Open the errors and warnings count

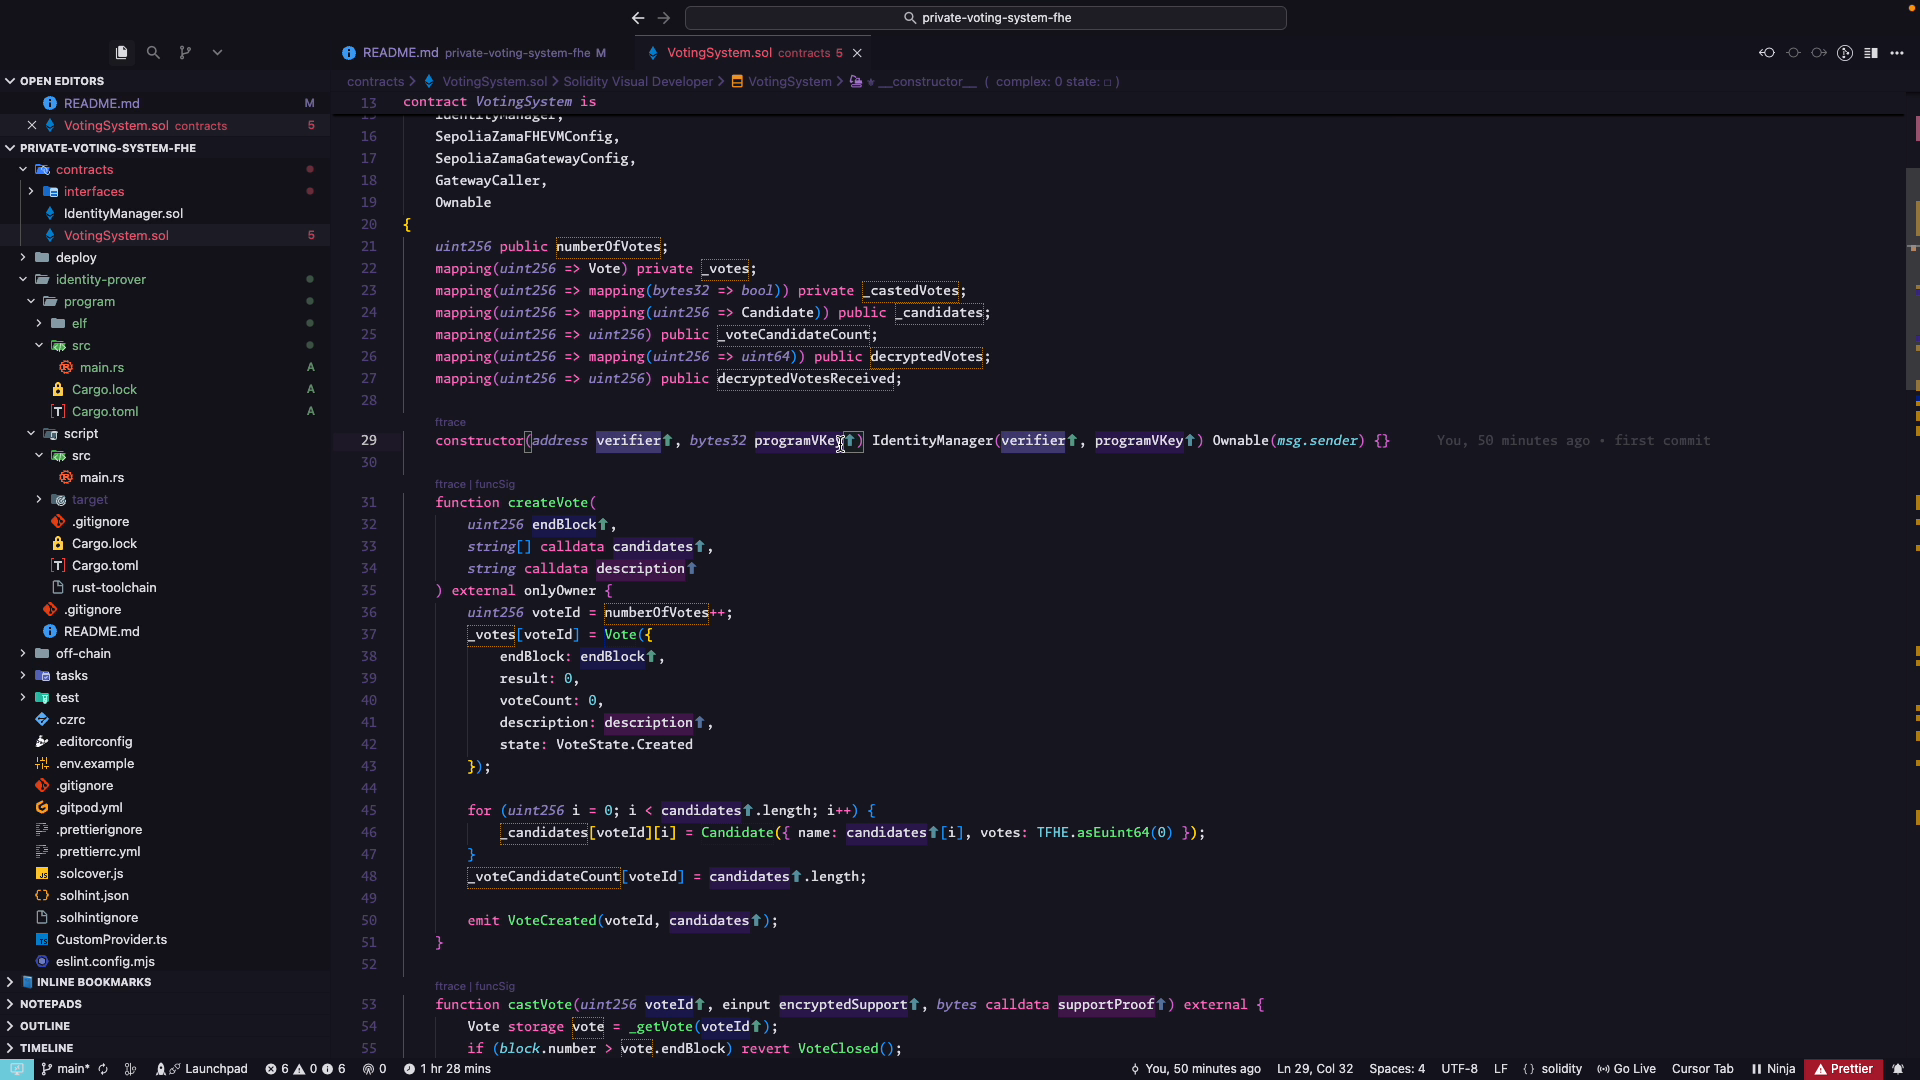pos(305,1069)
